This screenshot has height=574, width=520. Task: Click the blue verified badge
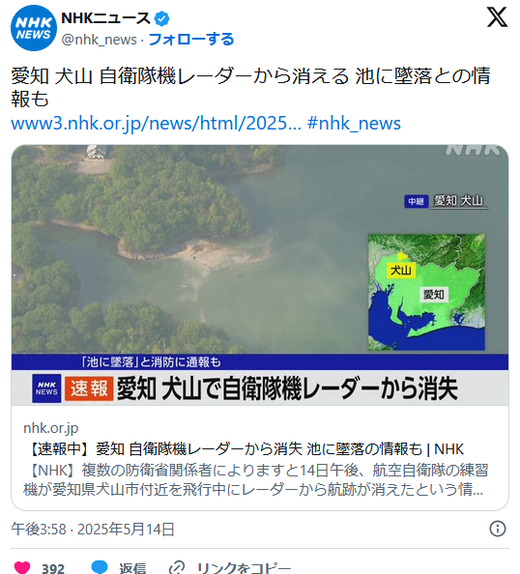tap(162, 19)
